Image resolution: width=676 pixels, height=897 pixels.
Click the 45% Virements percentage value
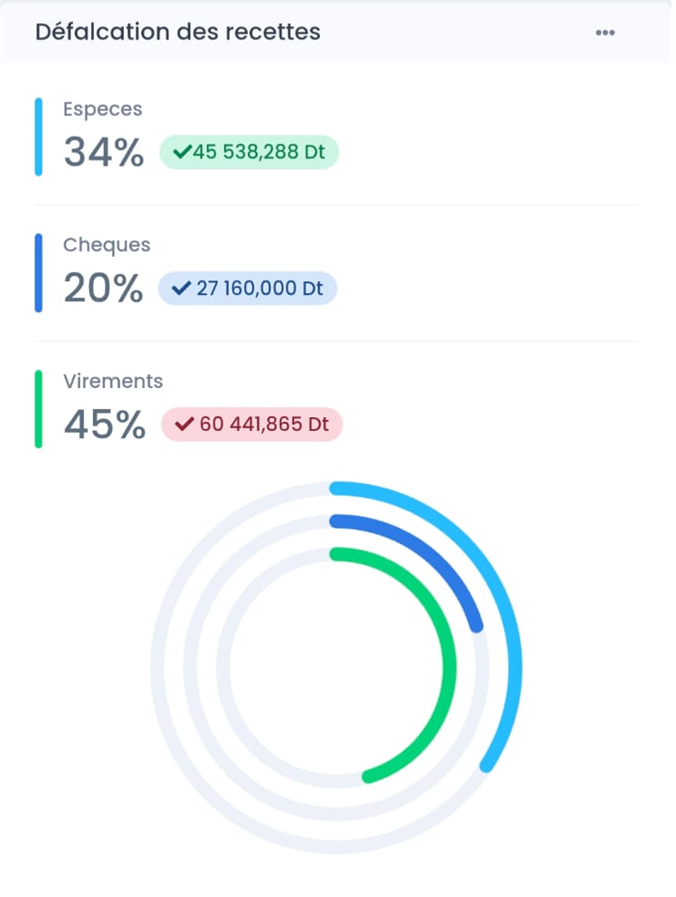tap(104, 425)
